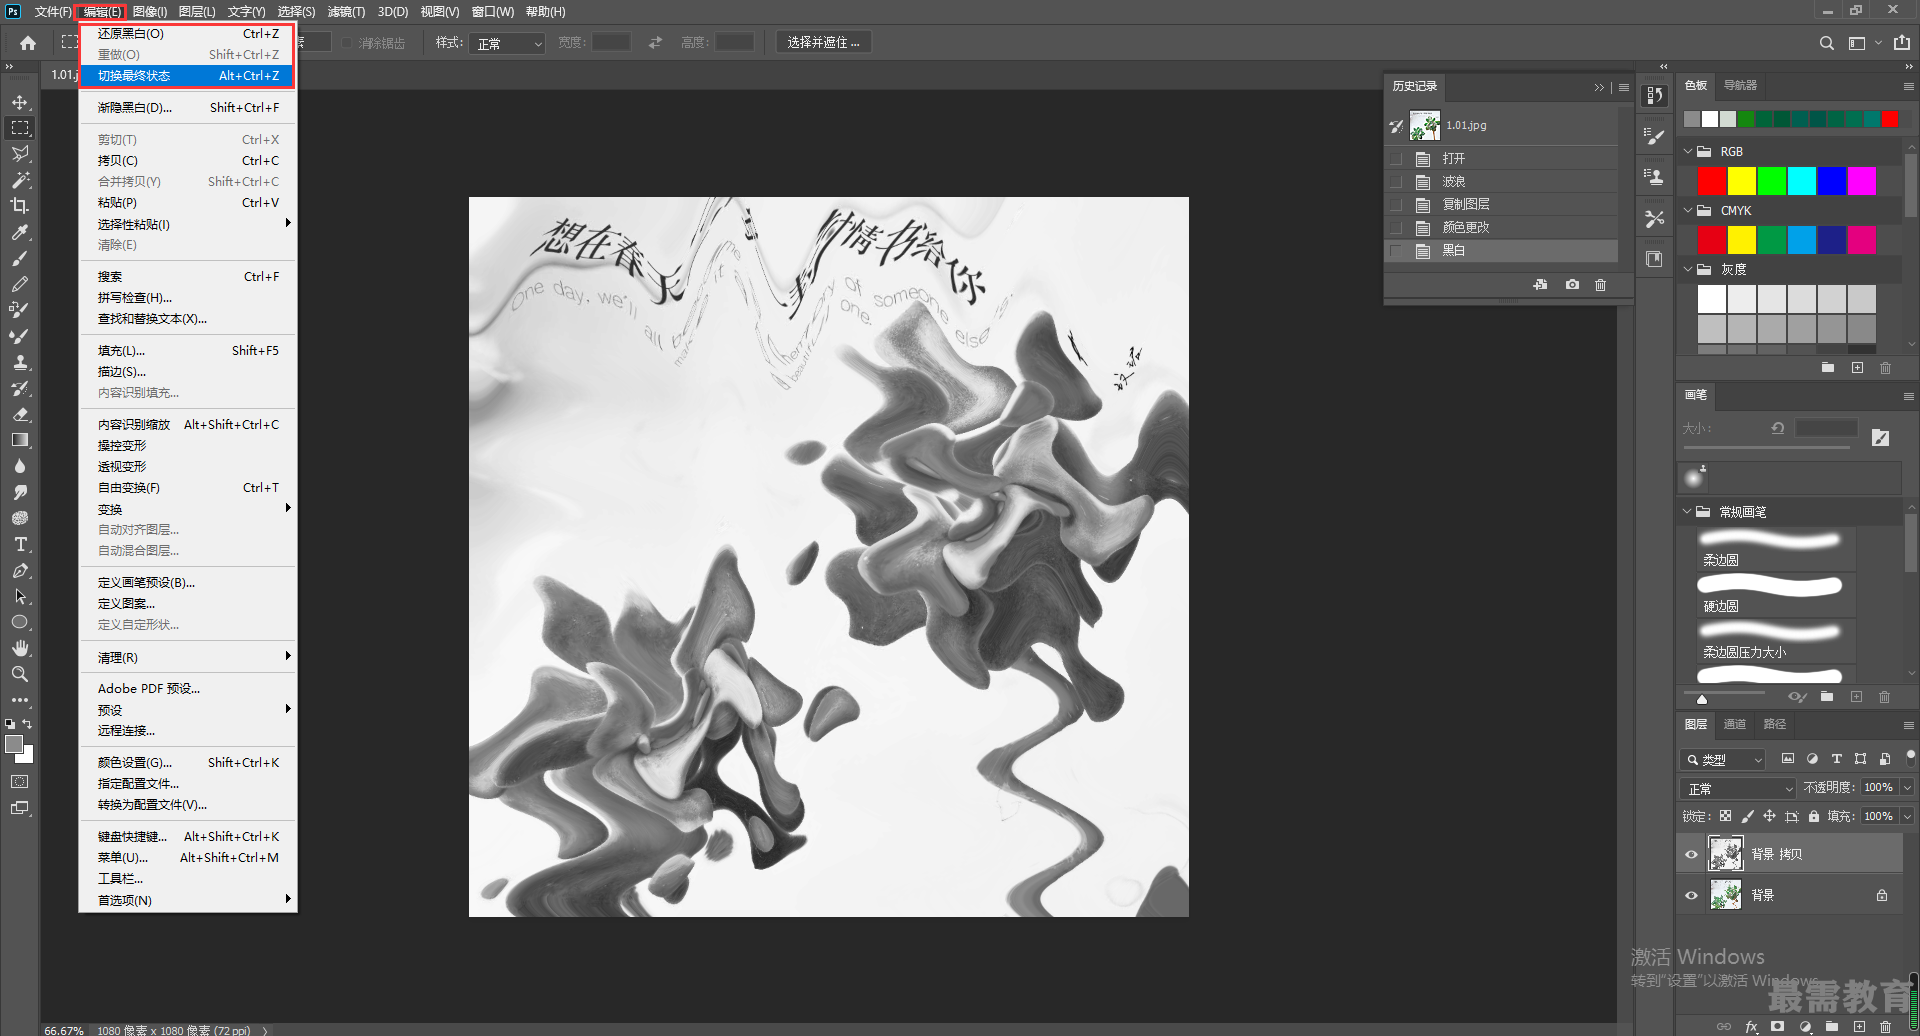This screenshot has width=1920, height=1036.
Task: Toggle layer filtering switch on or off
Action: point(1910,757)
